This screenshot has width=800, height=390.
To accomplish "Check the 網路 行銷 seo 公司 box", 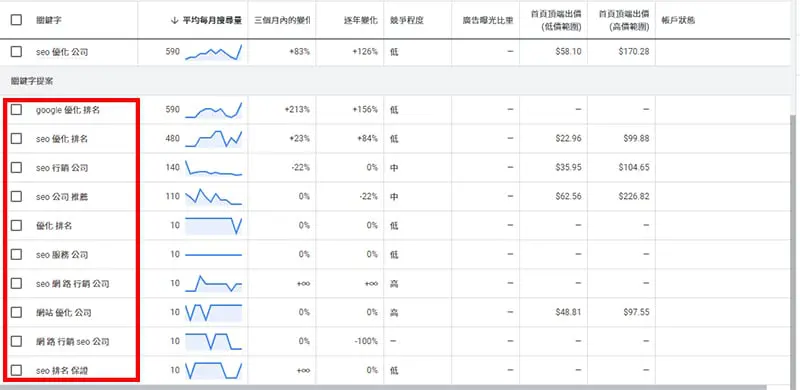I will coord(16,341).
